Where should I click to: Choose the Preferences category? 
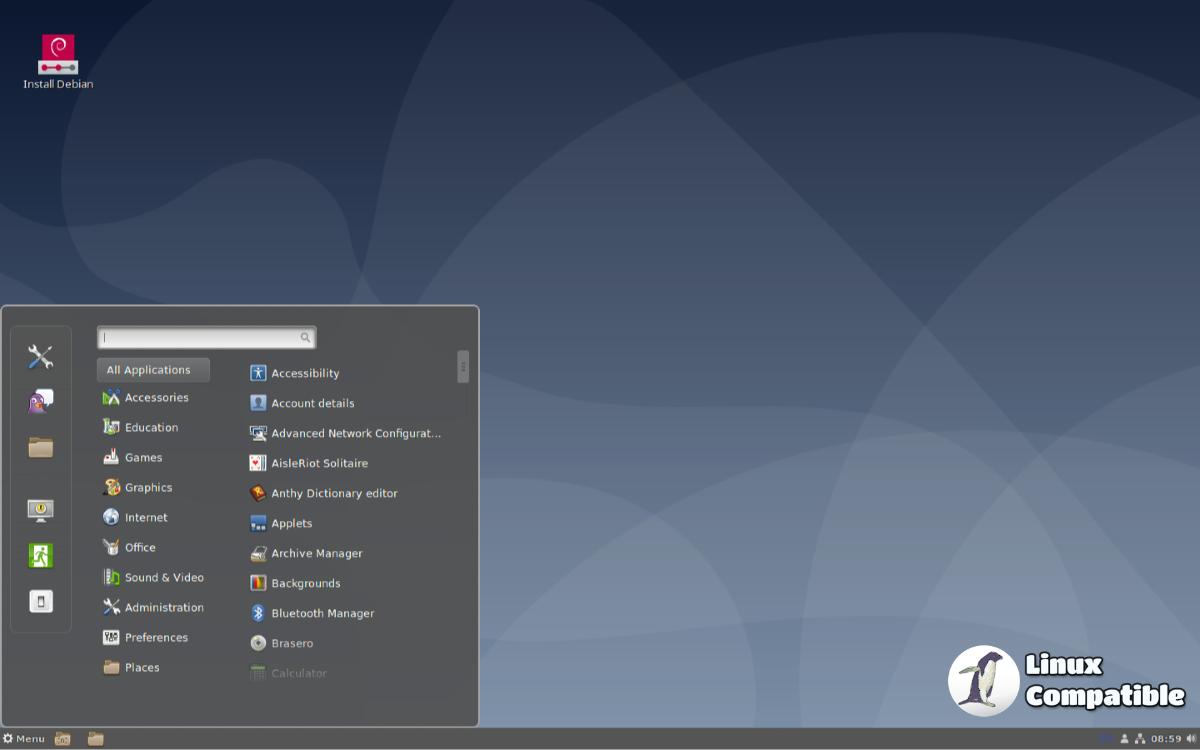(x=156, y=638)
